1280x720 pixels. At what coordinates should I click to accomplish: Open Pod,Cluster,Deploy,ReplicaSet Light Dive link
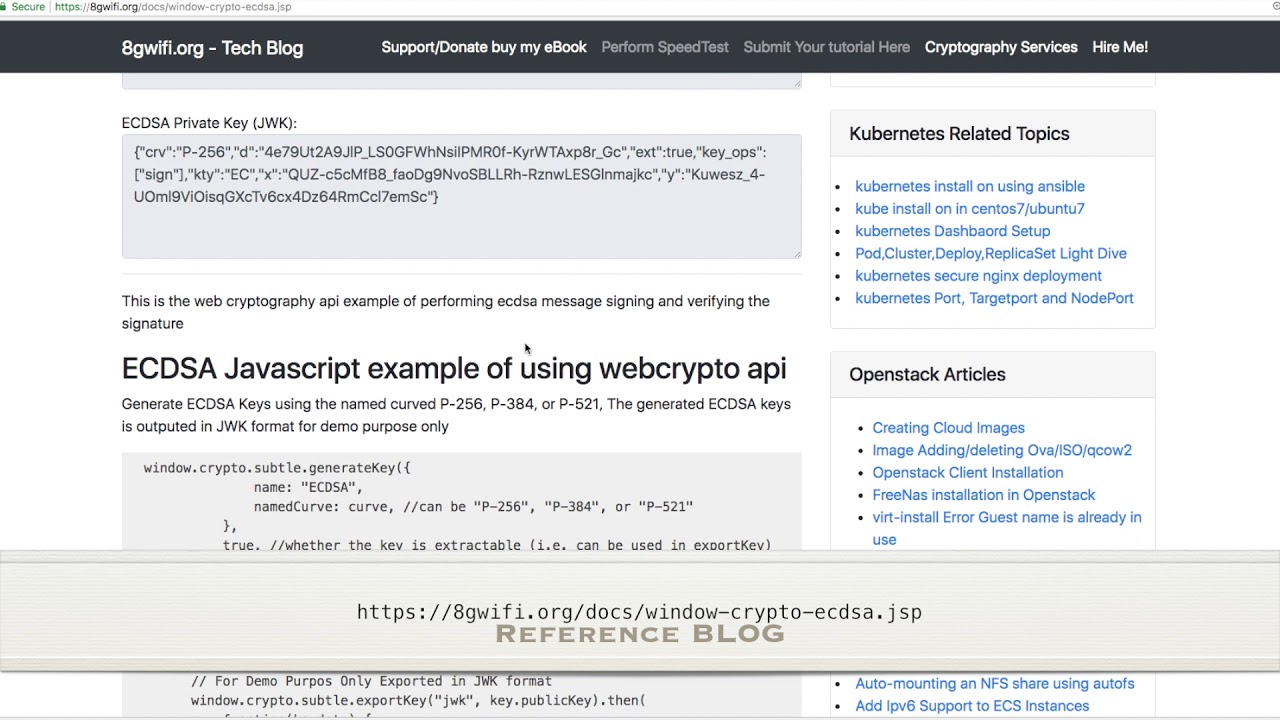click(x=991, y=253)
